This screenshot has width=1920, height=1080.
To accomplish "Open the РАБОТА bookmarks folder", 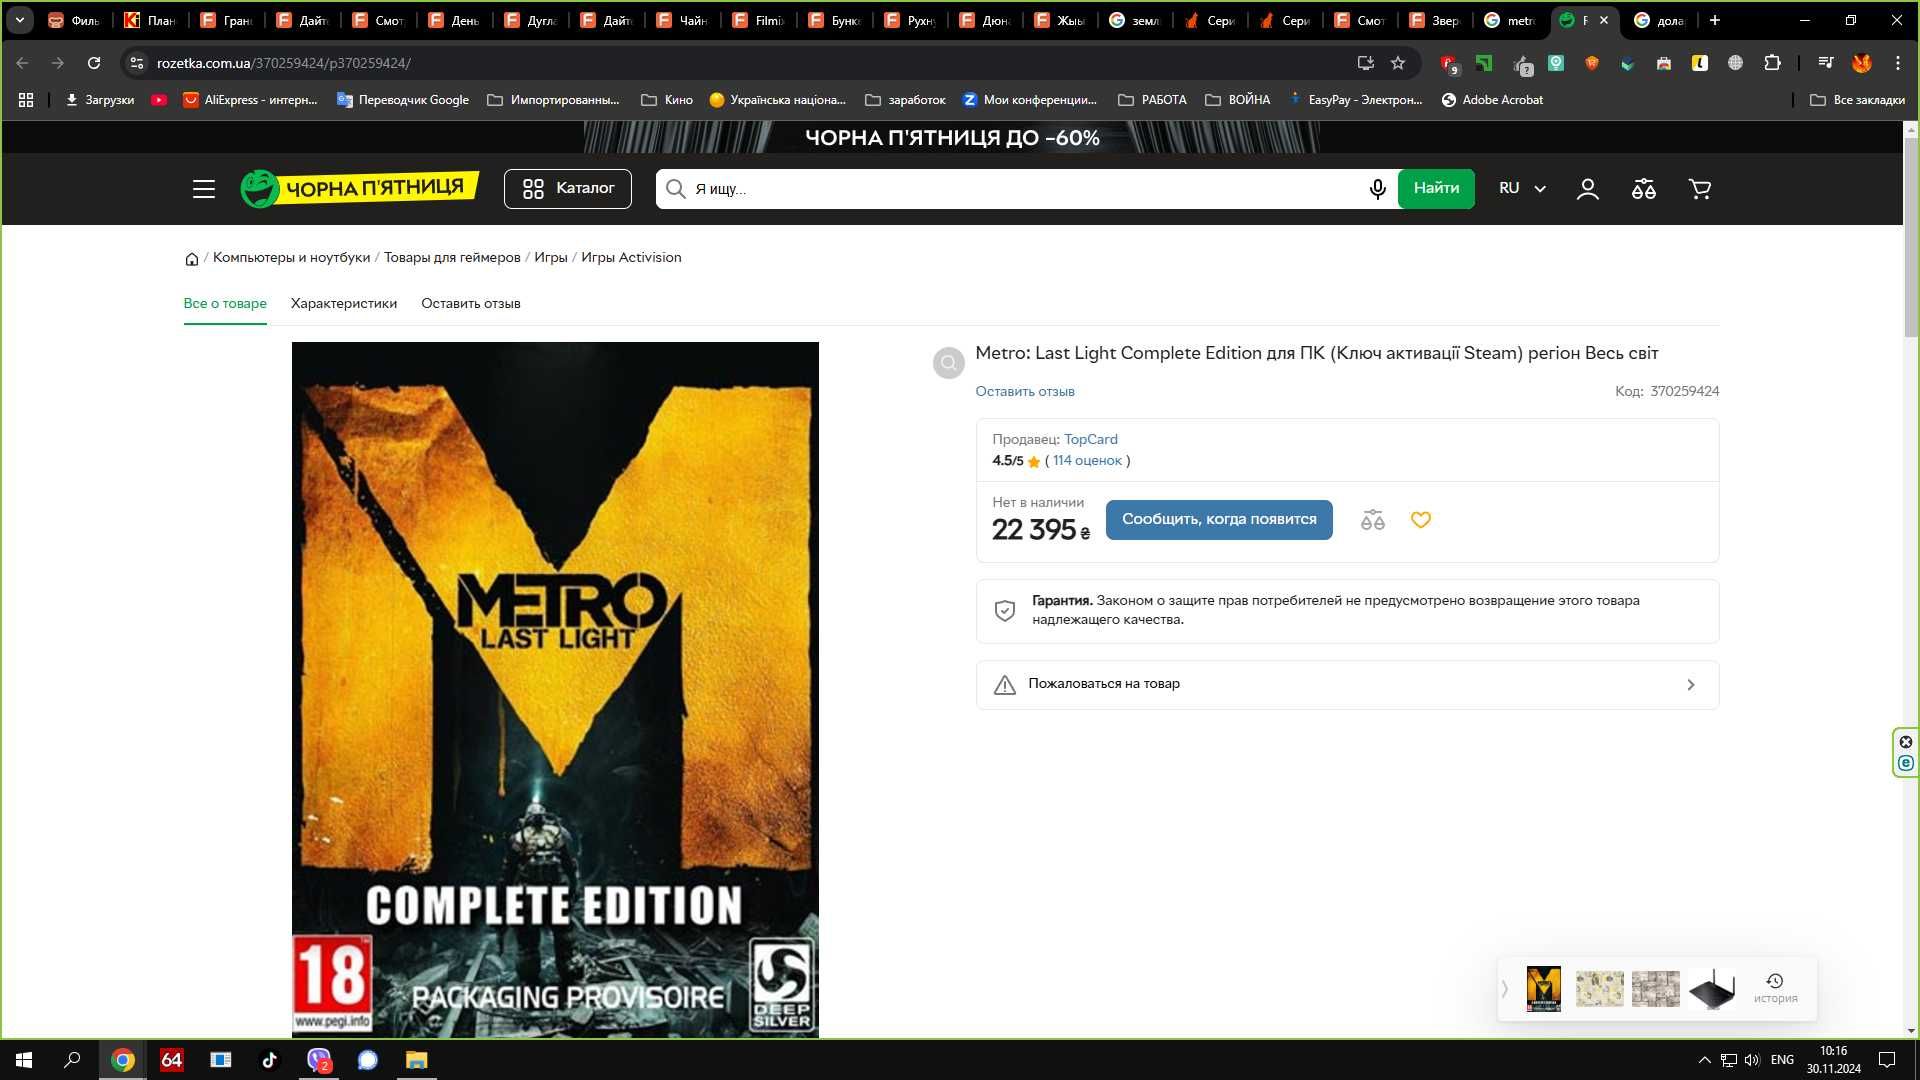I will point(1153,100).
